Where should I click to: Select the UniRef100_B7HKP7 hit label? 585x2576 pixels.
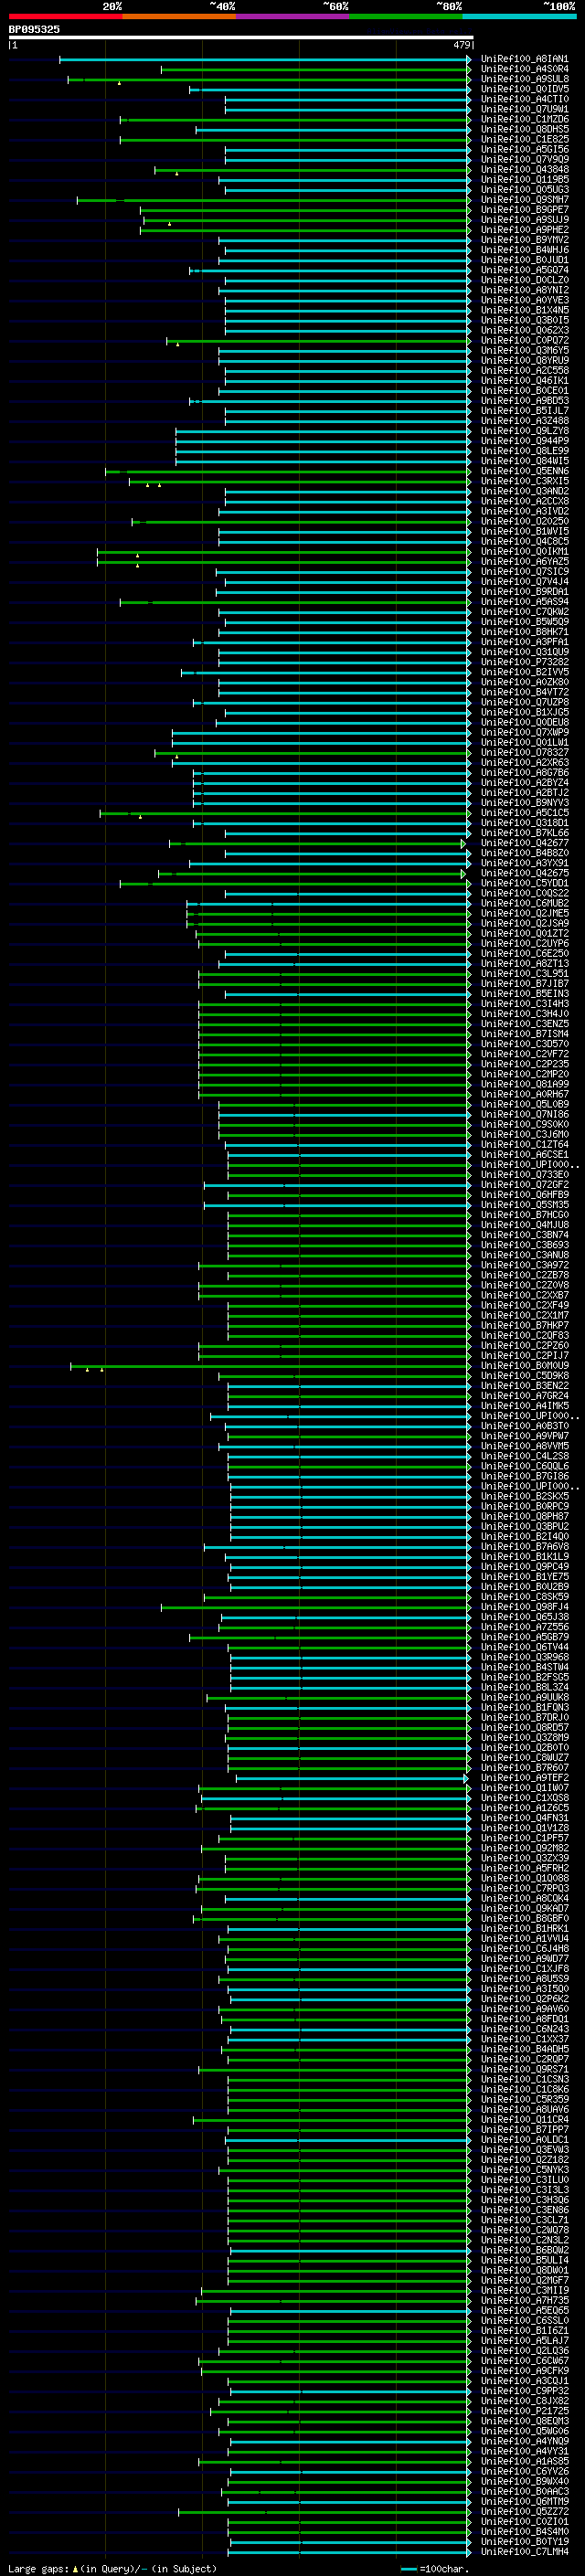(x=524, y=1325)
